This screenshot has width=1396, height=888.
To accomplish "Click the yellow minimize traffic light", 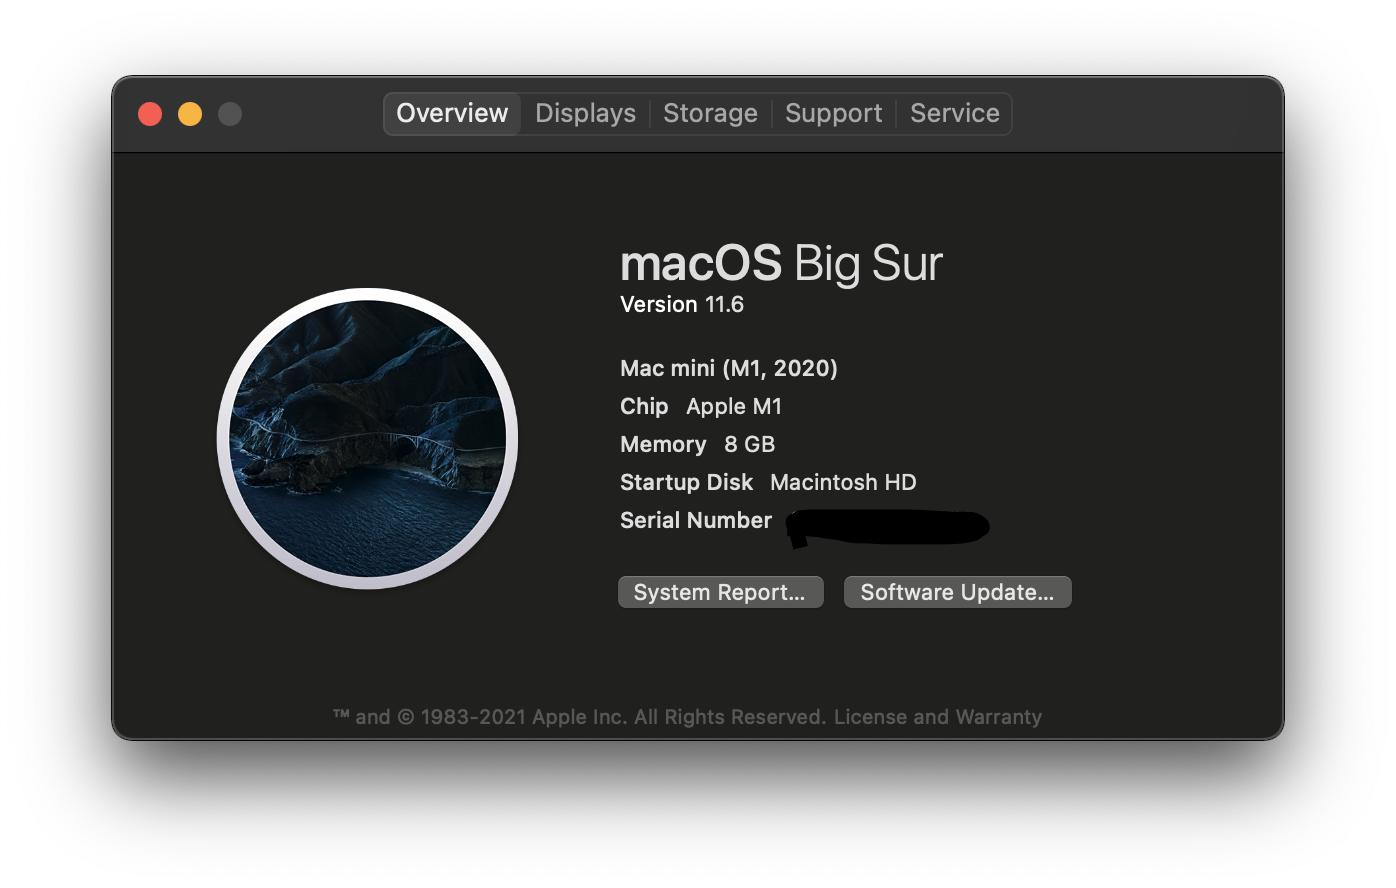I will click(189, 113).
